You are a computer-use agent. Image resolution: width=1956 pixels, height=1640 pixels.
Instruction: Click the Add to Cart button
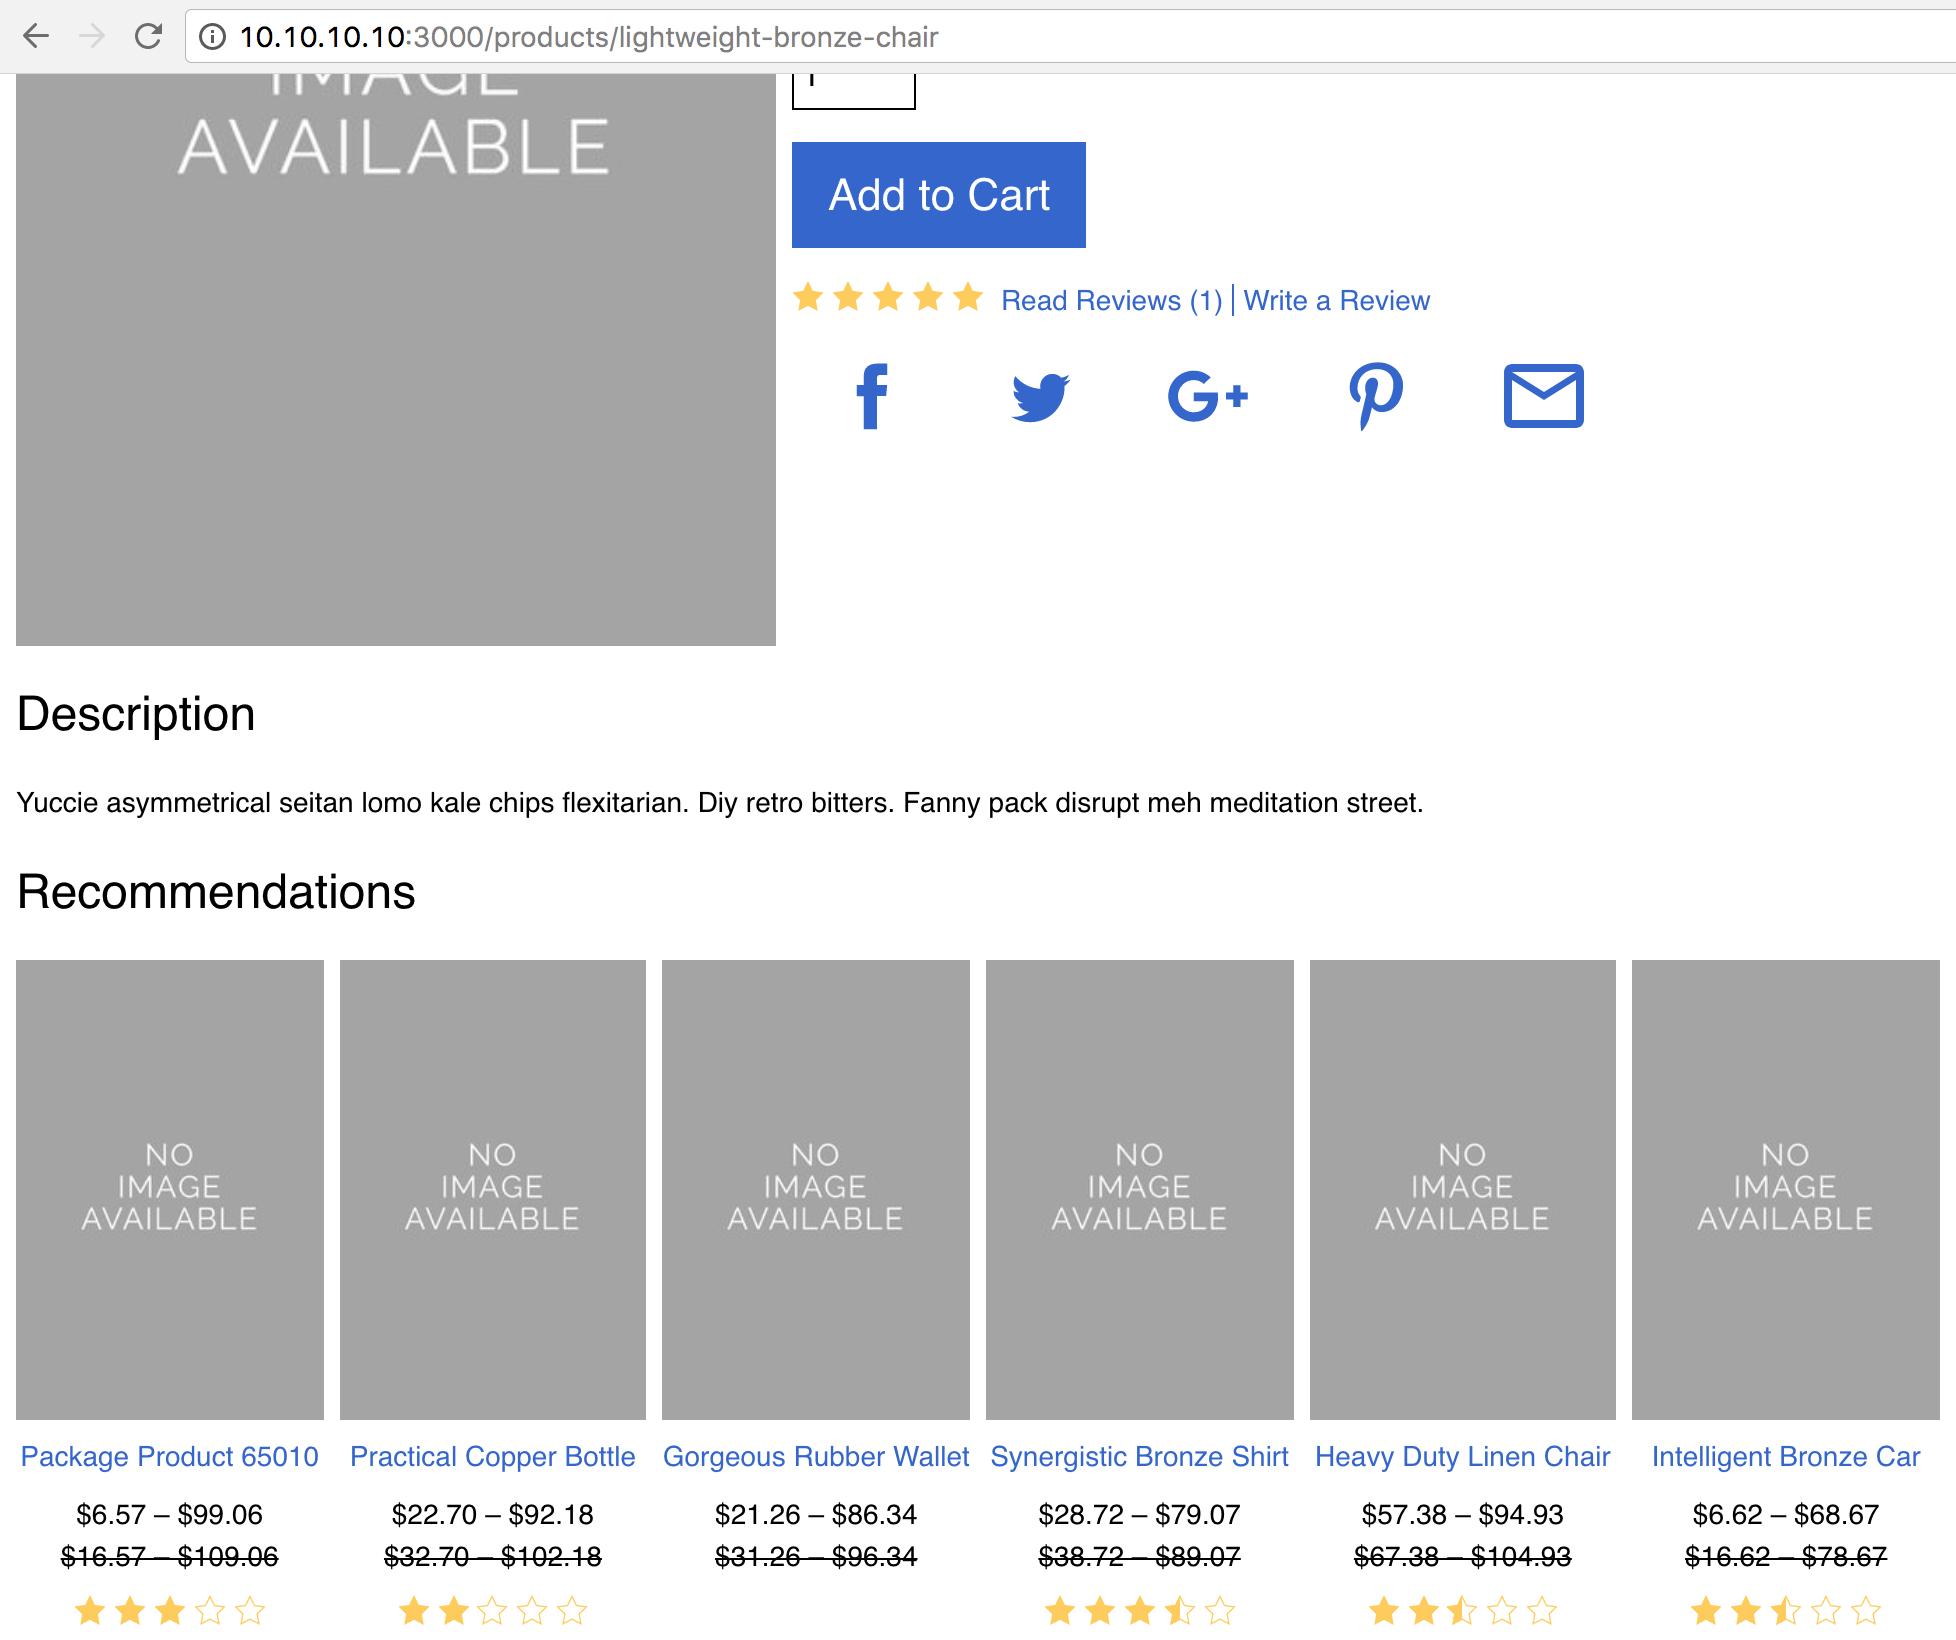click(x=939, y=195)
